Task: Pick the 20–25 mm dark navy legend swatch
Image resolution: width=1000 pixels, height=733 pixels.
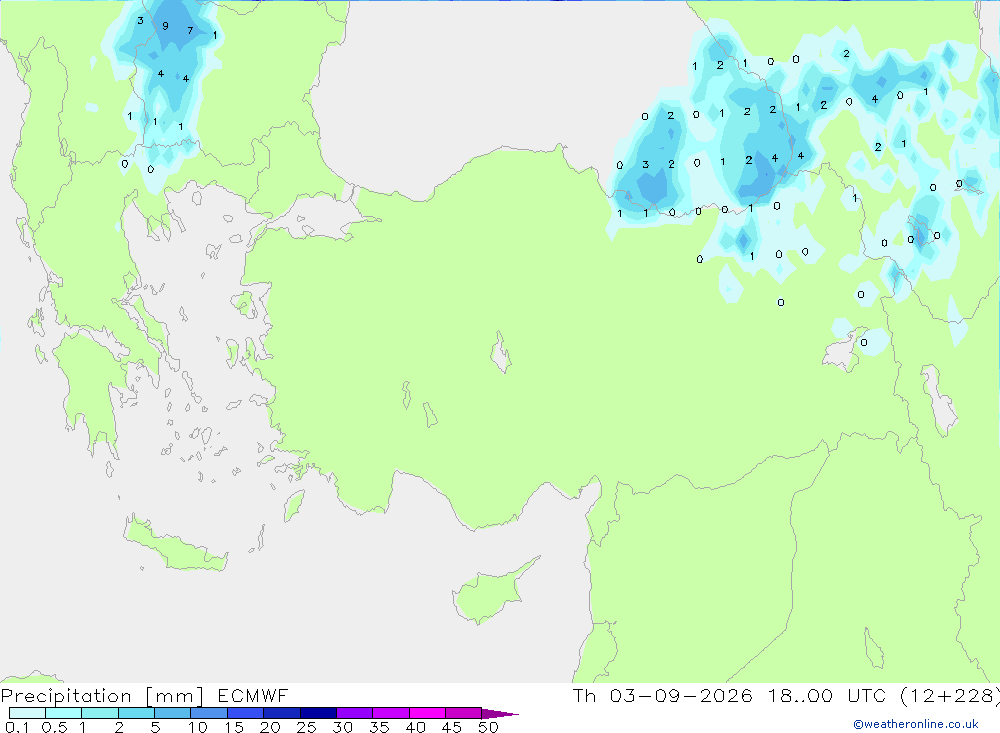Action: click(281, 713)
